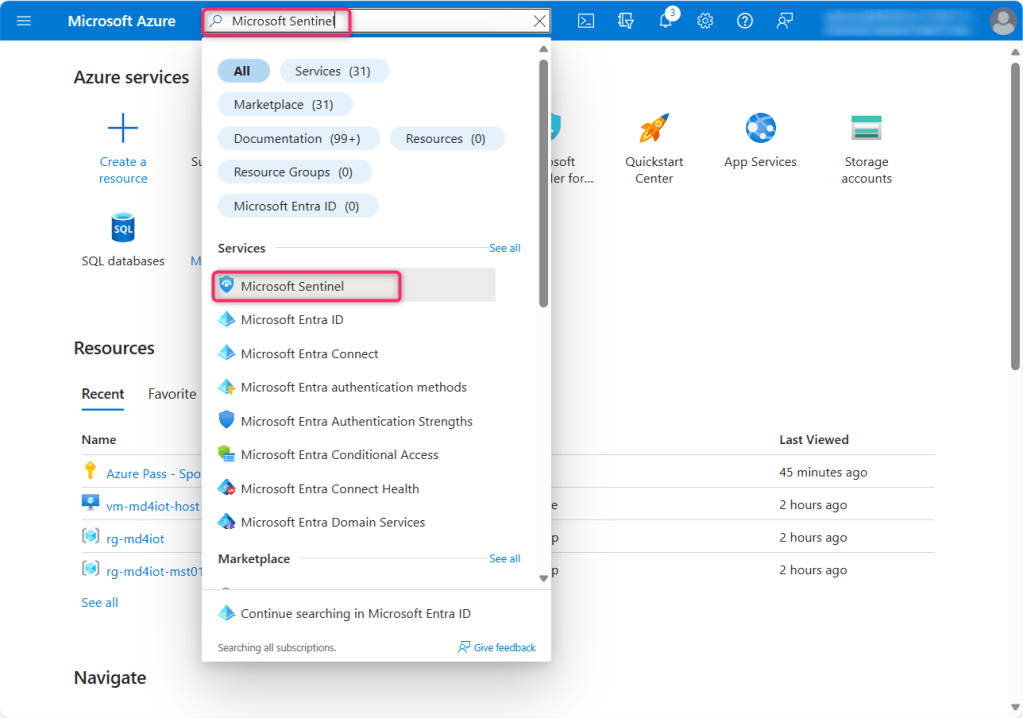Open the Settings gear in header
Viewport: 1023px width, 718px height.
pos(705,21)
